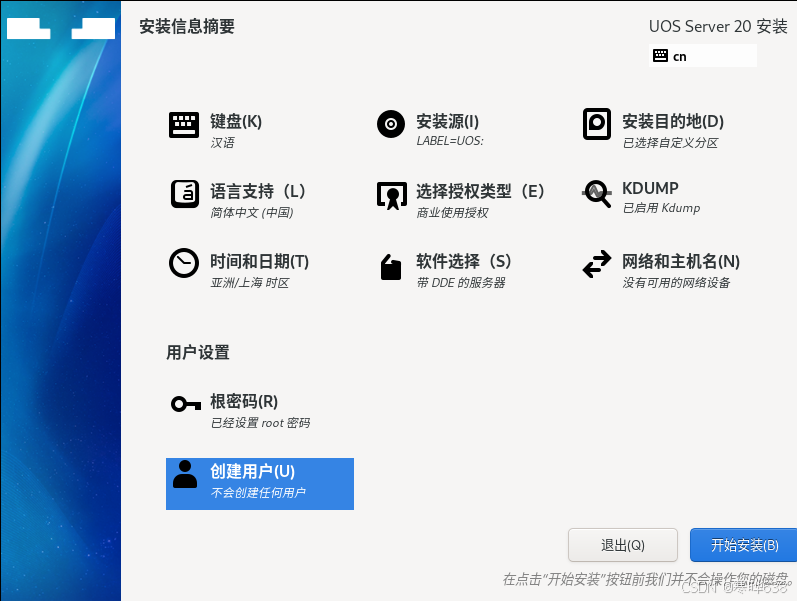
Task: Click the hard drive icon for 安装目的地(D)
Action: click(x=597, y=124)
